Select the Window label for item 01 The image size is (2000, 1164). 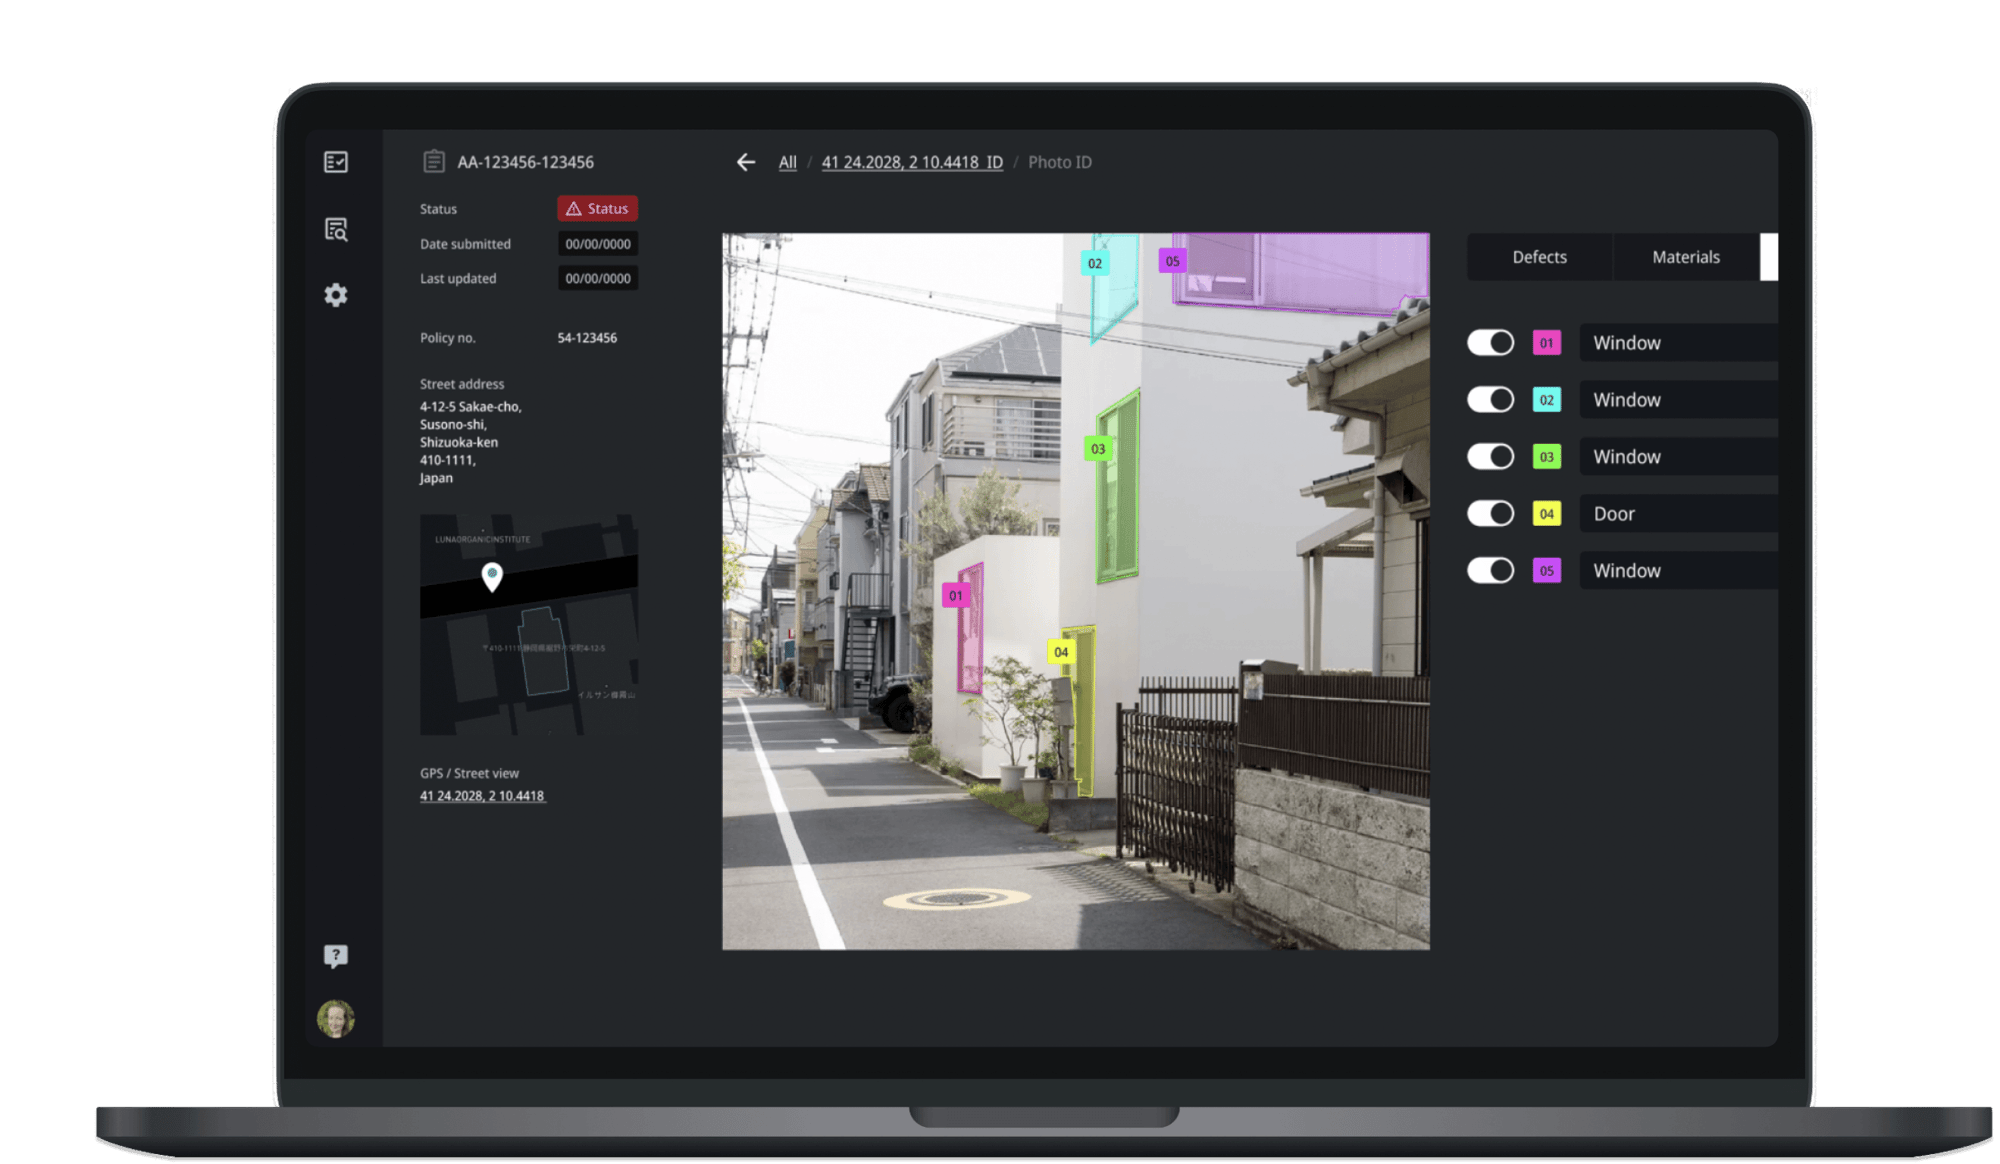coord(1679,343)
